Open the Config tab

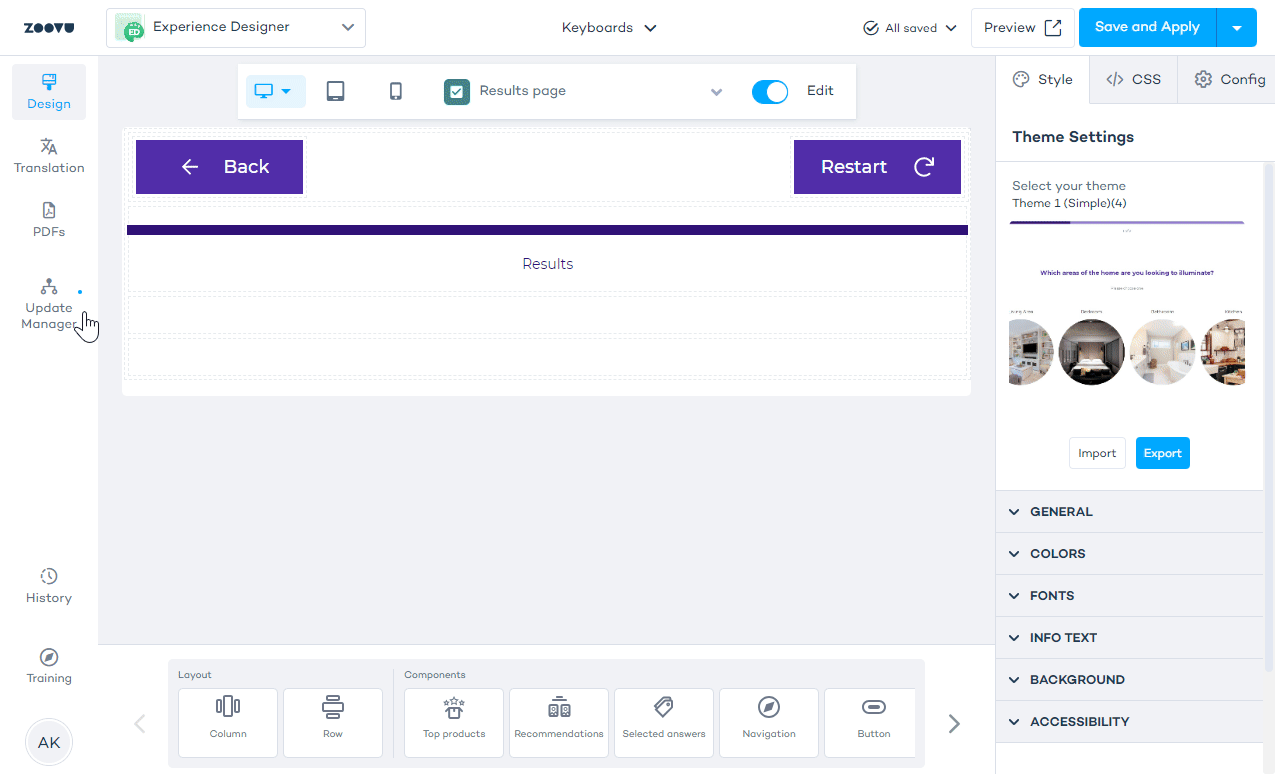(1227, 79)
